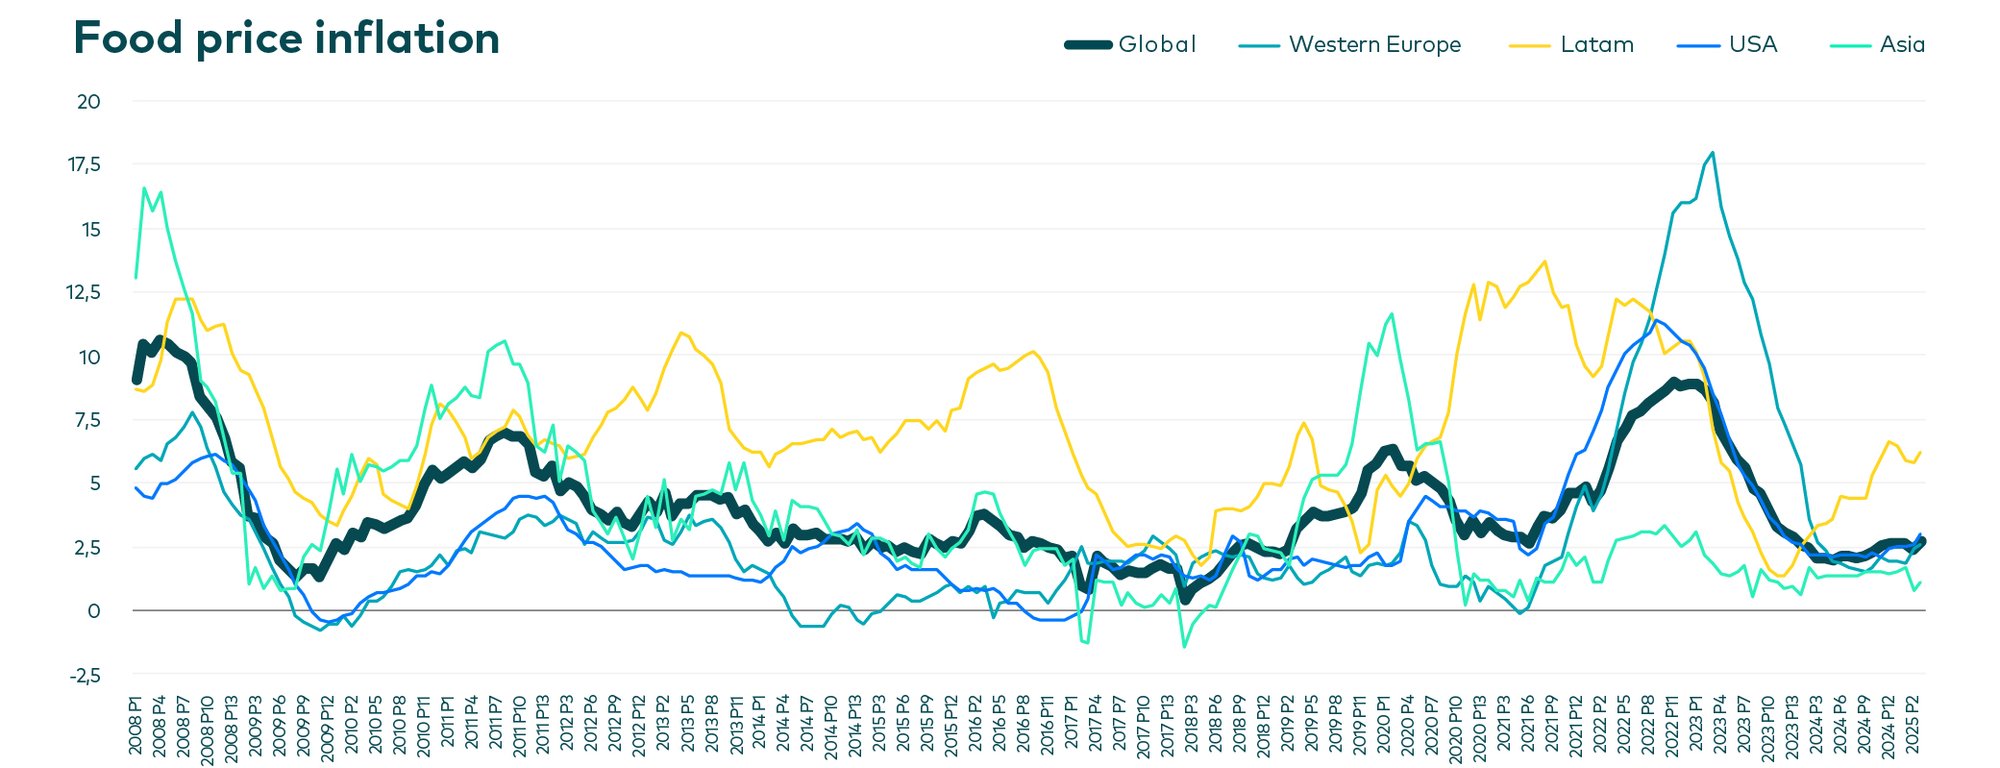The height and width of the screenshot is (768, 2000).
Task: Click the 20 y-axis label
Action: click(89, 101)
